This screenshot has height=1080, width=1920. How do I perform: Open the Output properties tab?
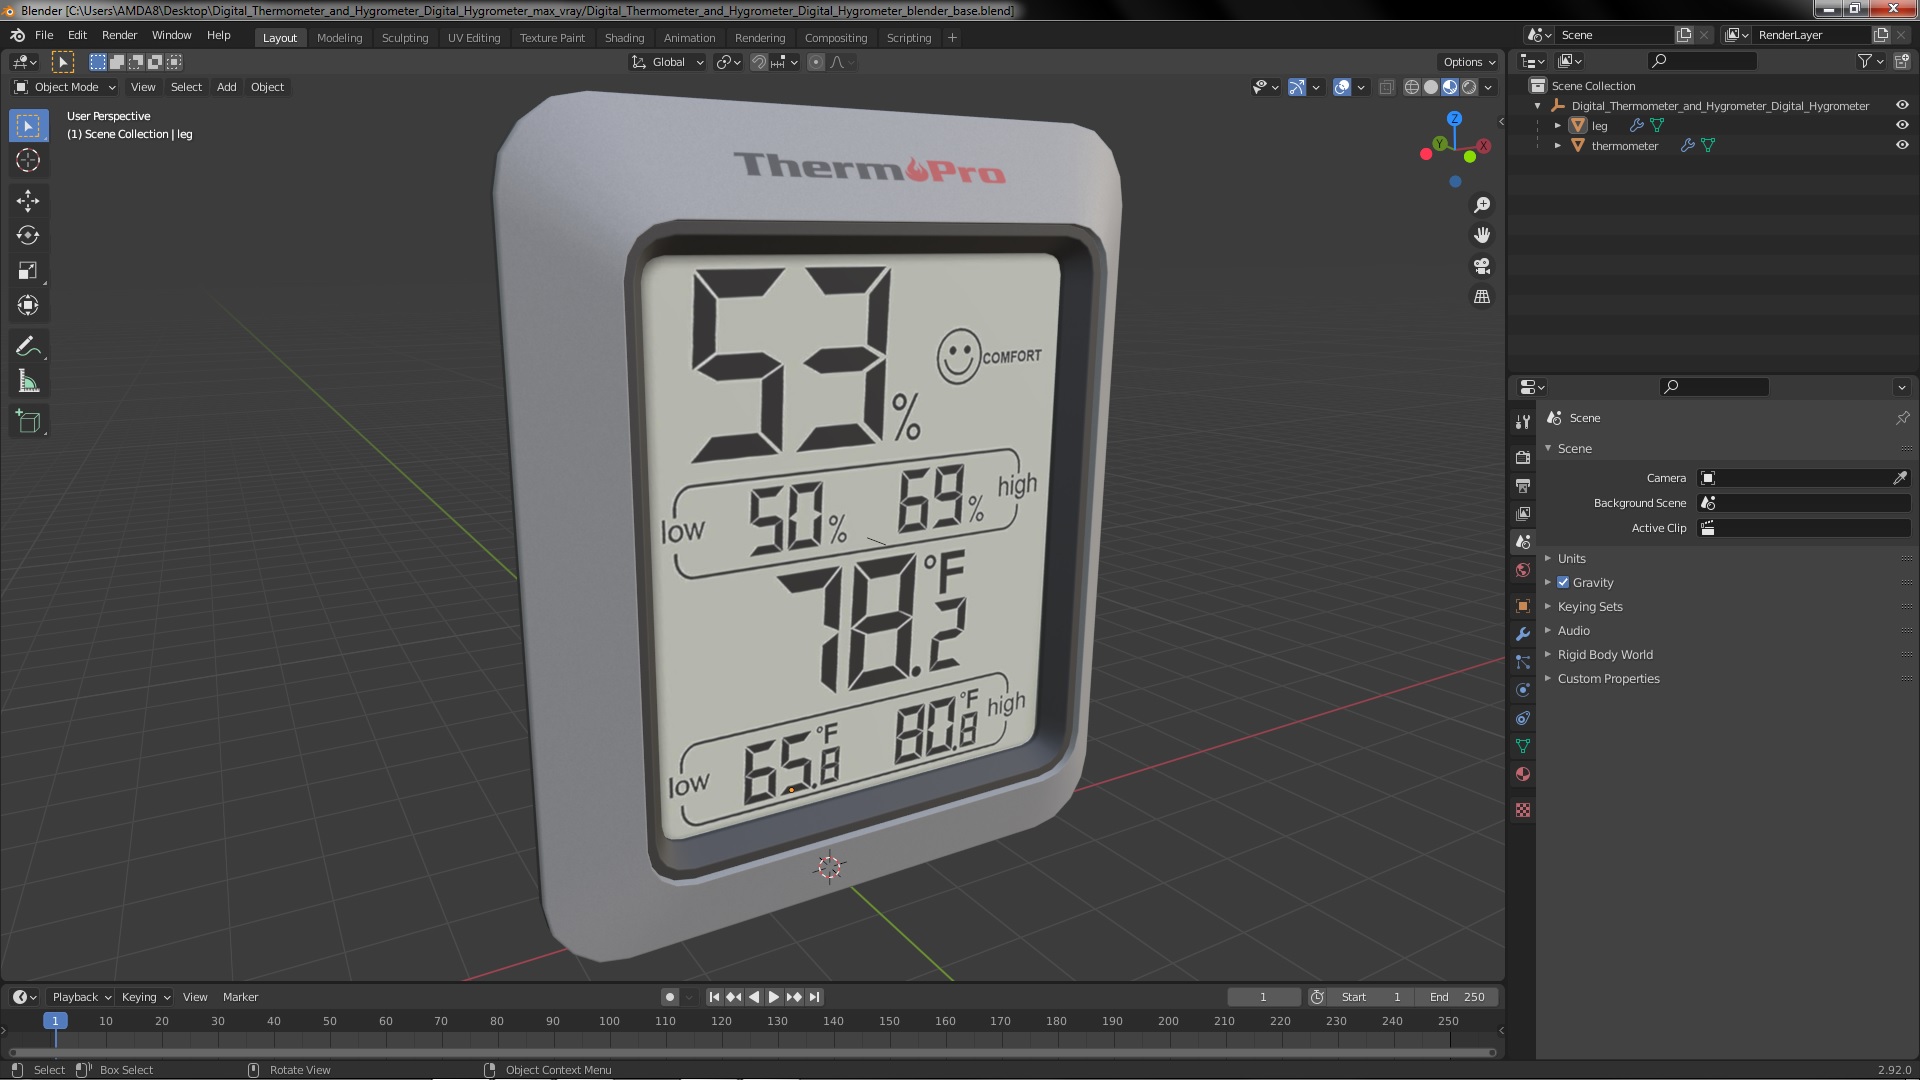(1523, 485)
